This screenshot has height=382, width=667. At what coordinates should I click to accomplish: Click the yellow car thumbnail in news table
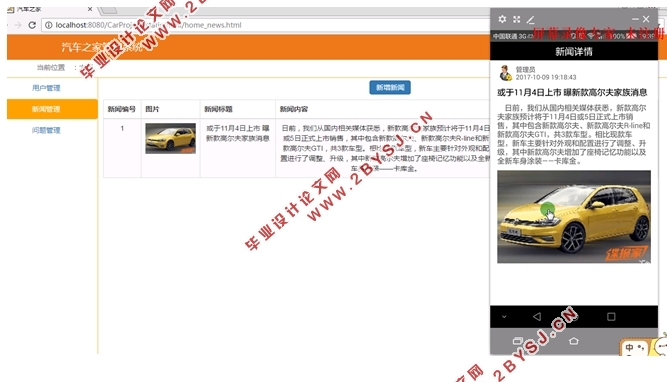coord(171,138)
